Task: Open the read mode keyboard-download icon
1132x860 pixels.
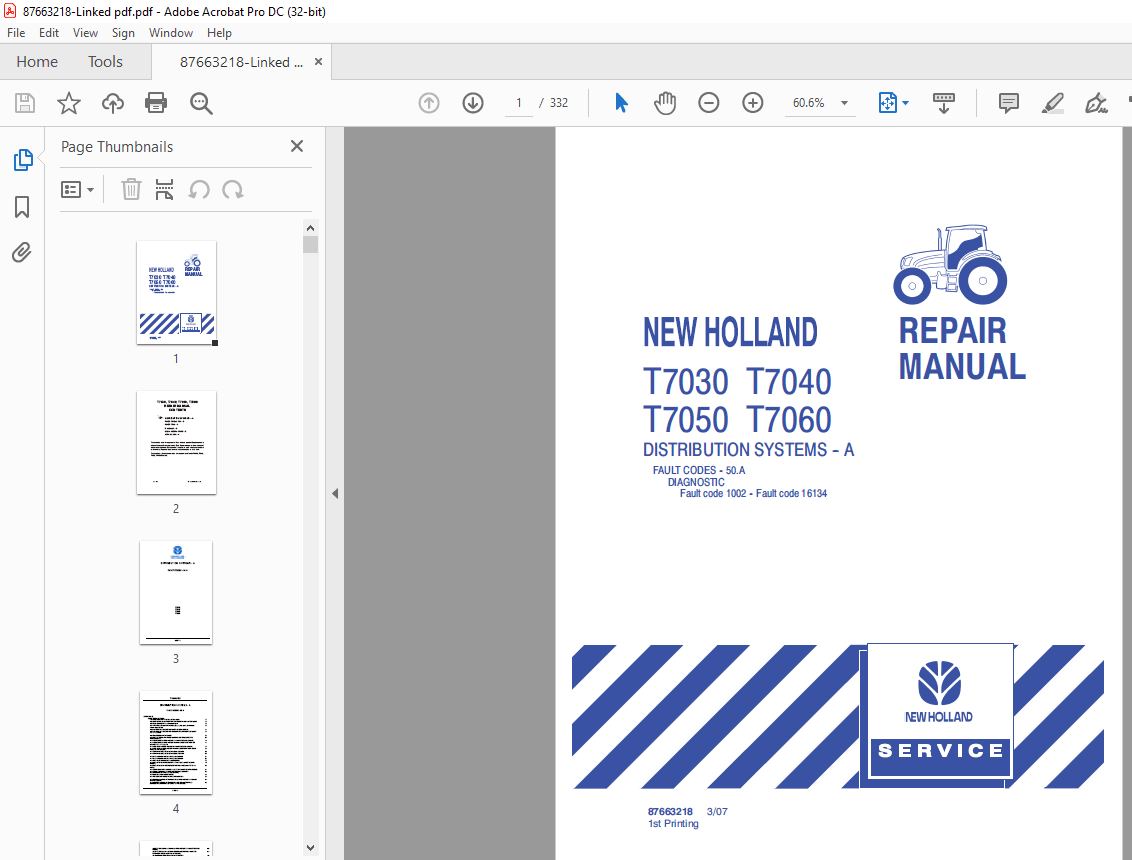Action: (x=944, y=103)
